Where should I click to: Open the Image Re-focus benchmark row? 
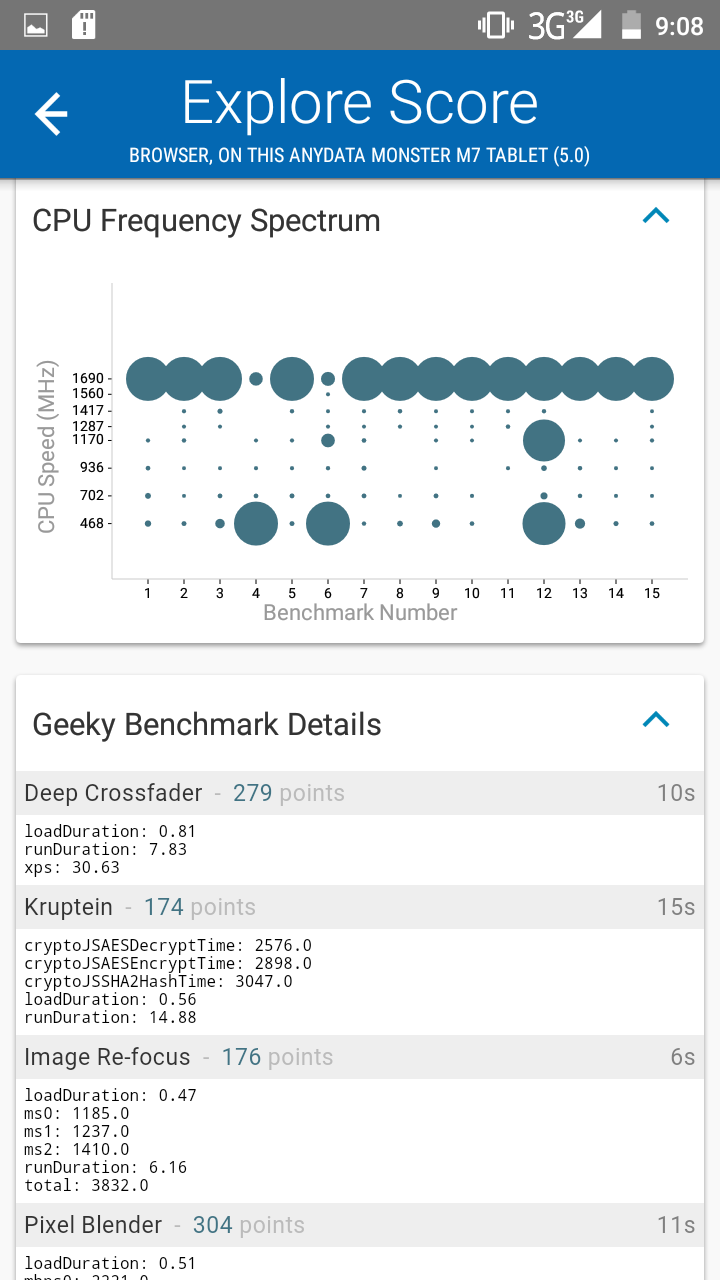click(360, 1057)
